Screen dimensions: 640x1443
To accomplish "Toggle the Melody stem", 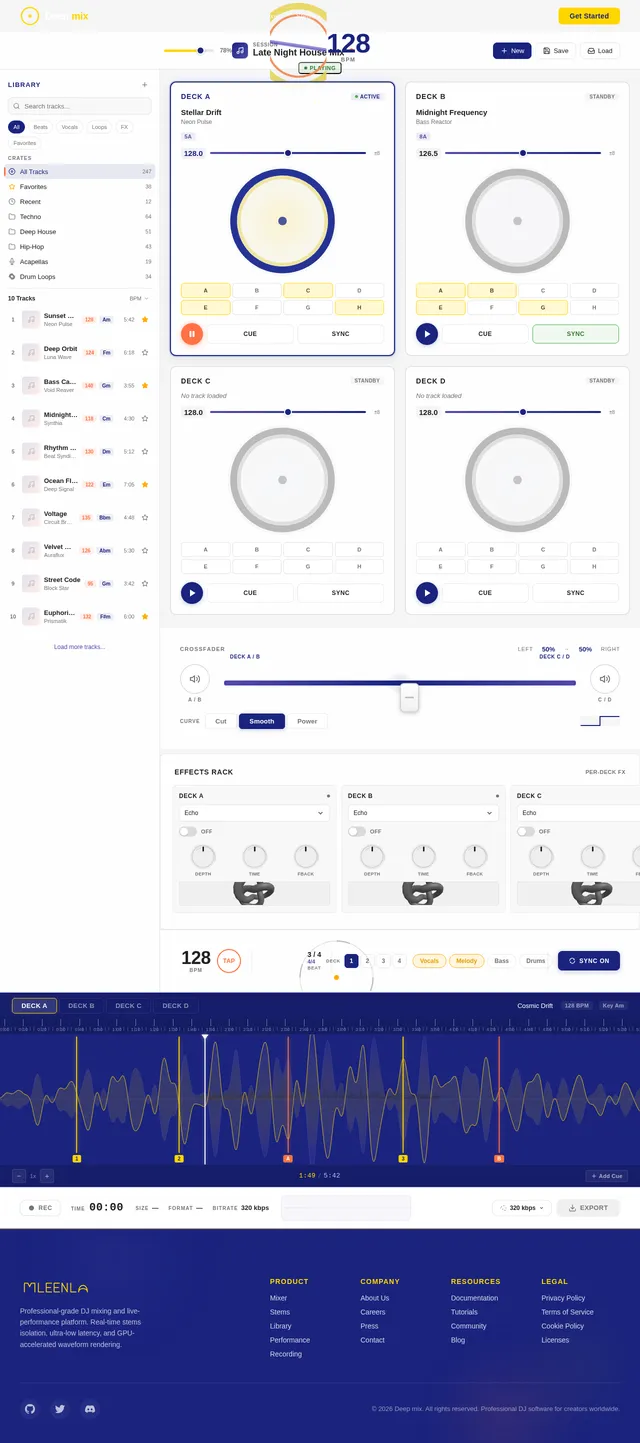I will 467,961.
